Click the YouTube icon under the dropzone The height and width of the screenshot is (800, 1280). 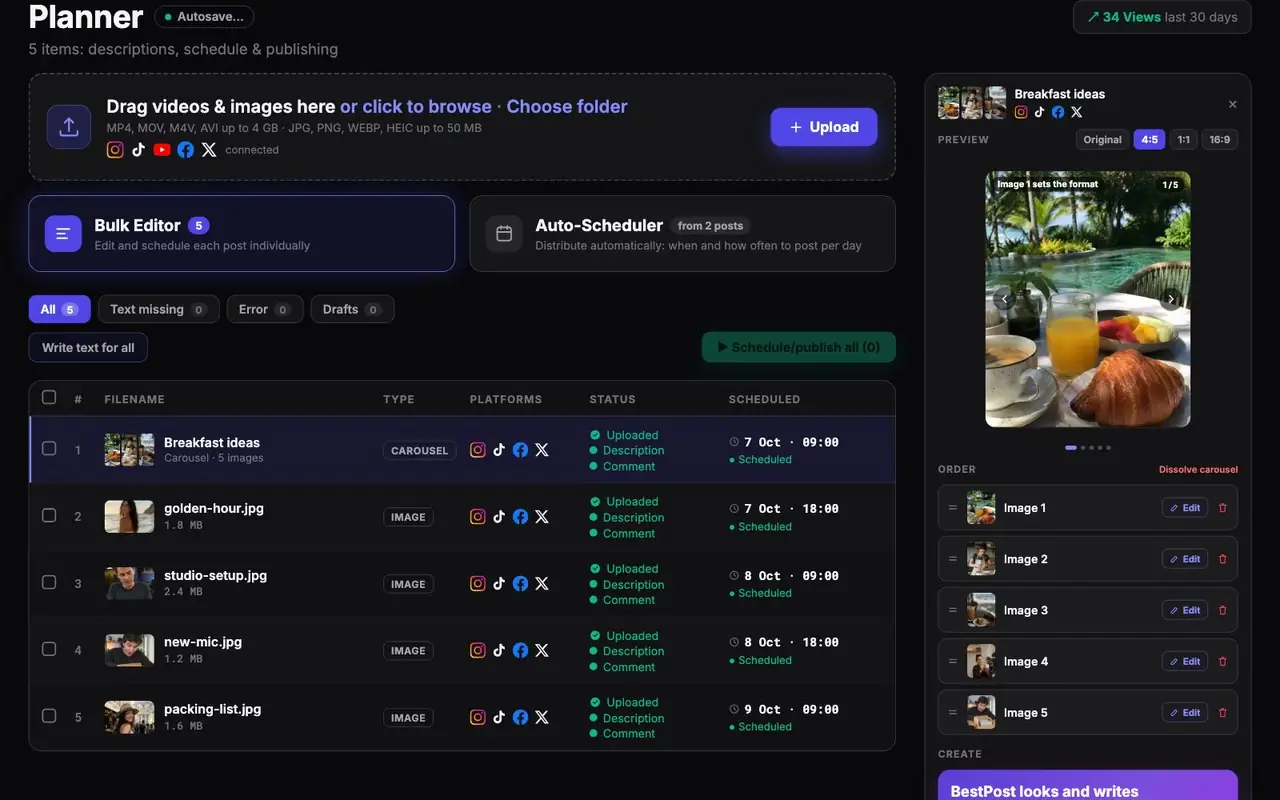pyautogui.click(x=162, y=150)
